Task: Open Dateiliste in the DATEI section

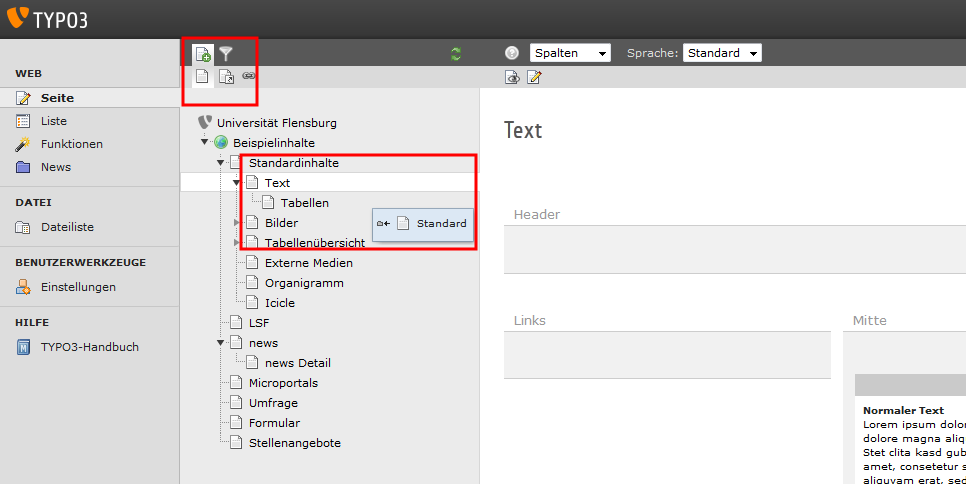Action: tap(67, 227)
